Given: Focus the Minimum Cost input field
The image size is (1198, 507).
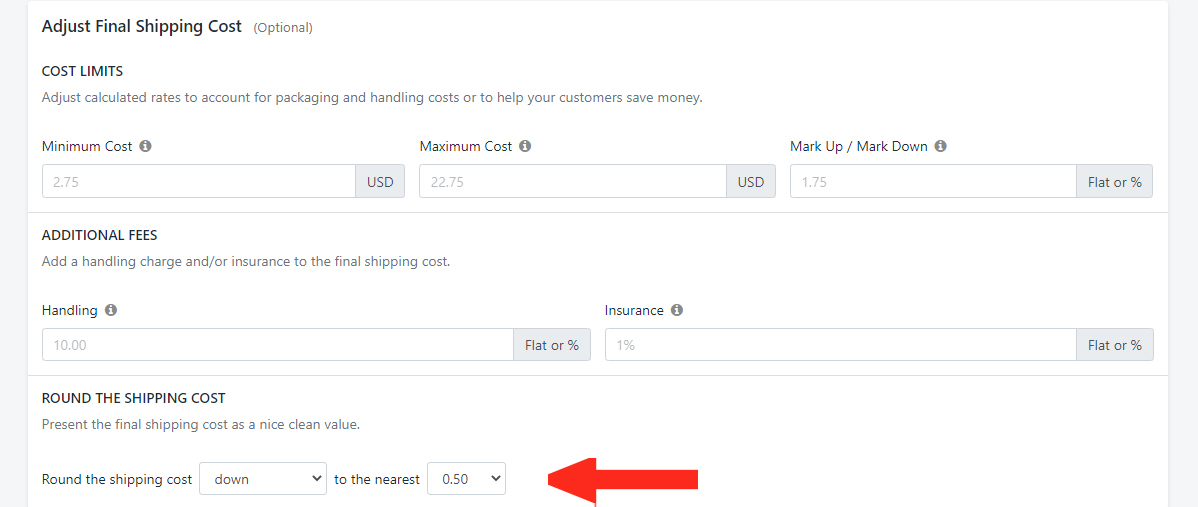Looking at the screenshot, I should point(198,182).
